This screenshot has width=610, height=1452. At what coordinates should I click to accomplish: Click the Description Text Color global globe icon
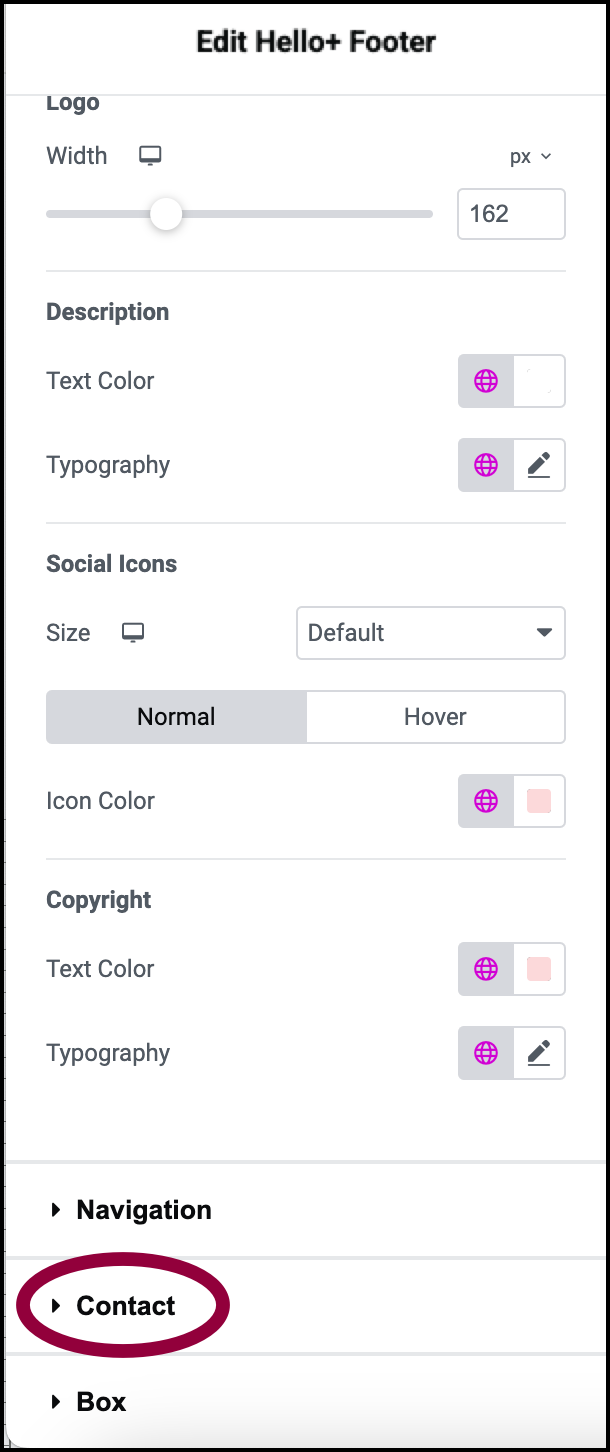coord(486,381)
